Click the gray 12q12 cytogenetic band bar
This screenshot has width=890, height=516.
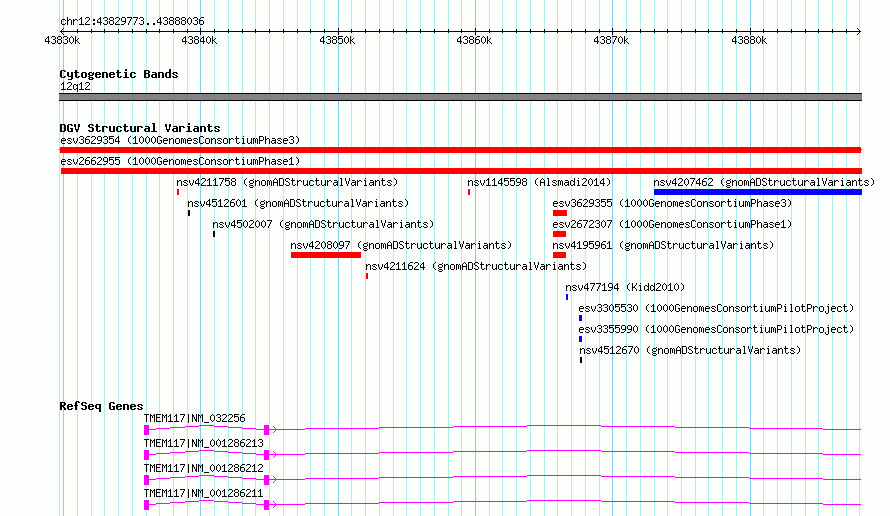click(460, 97)
